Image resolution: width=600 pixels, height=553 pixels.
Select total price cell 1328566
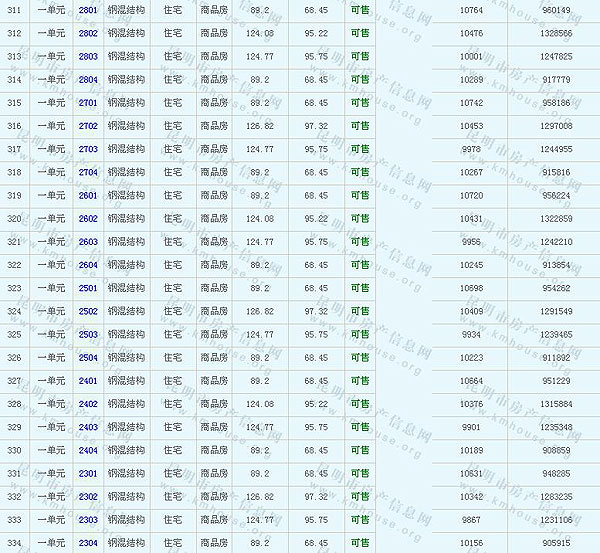tap(555, 33)
